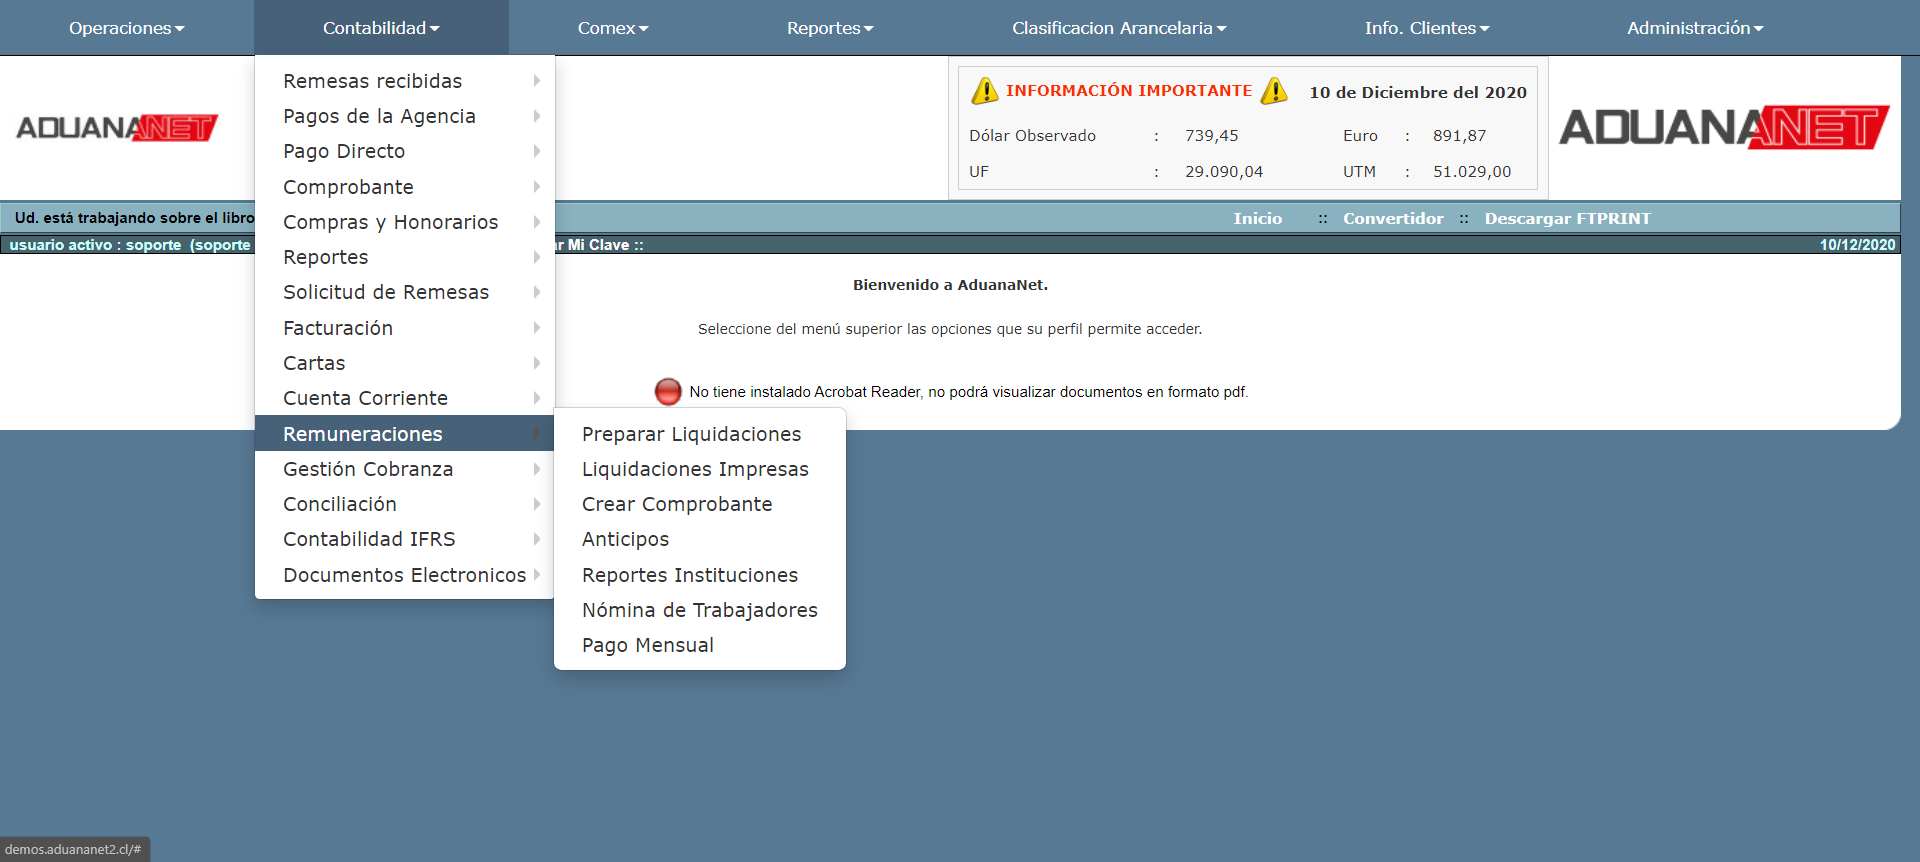Expand the Comex dropdown menu
Screen dimensions: 1920x862
point(612,28)
